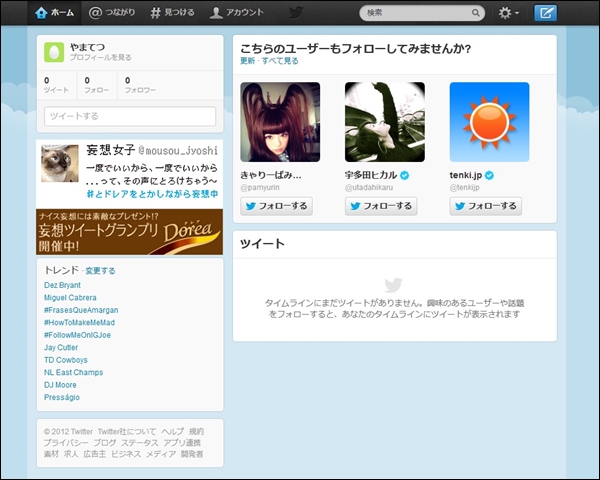The height and width of the screenshot is (480, 600).
Task: Open footer link 素材
Action: click(51, 454)
